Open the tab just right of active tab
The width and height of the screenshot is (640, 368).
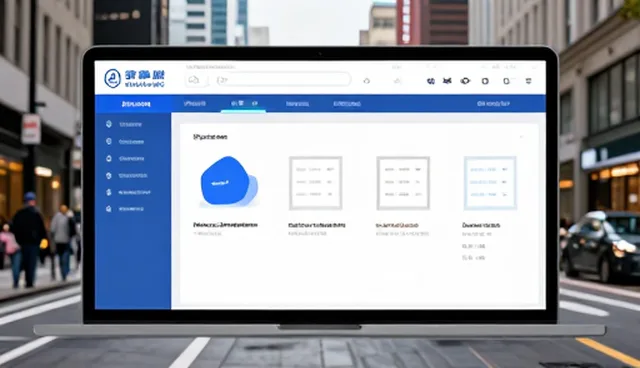pos(297,104)
